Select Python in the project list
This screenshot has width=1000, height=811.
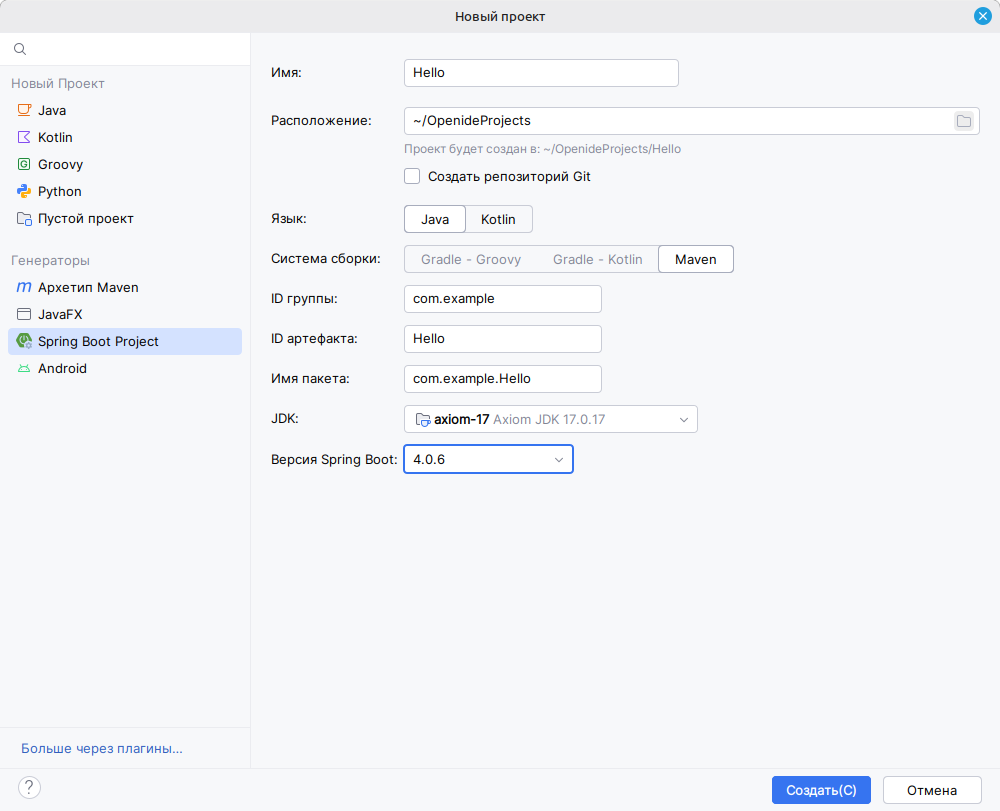pyautogui.click(x=125, y=191)
